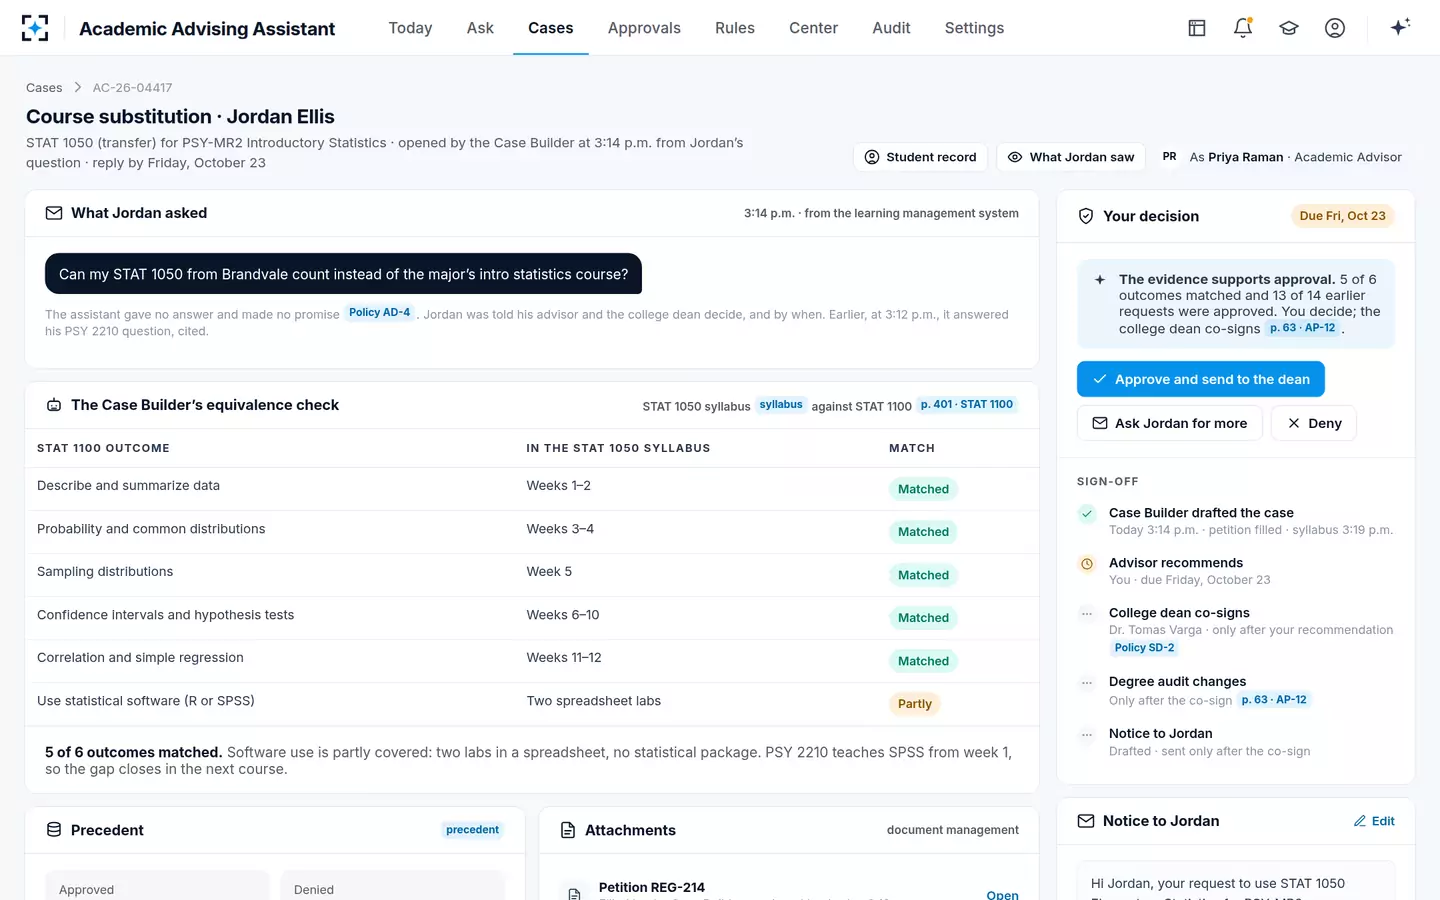
Task: Click the graduation cap icon
Action: click(x=1289, y=28)
